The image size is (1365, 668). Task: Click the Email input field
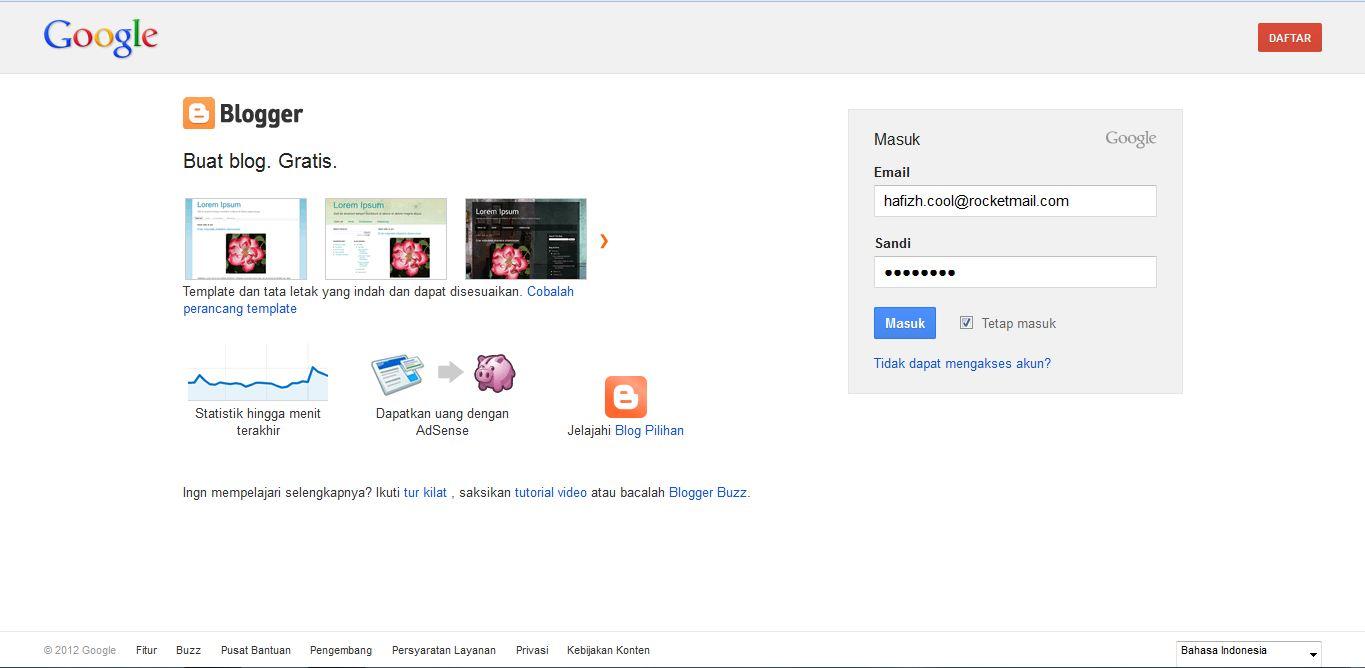click(x=1015, y=201)
